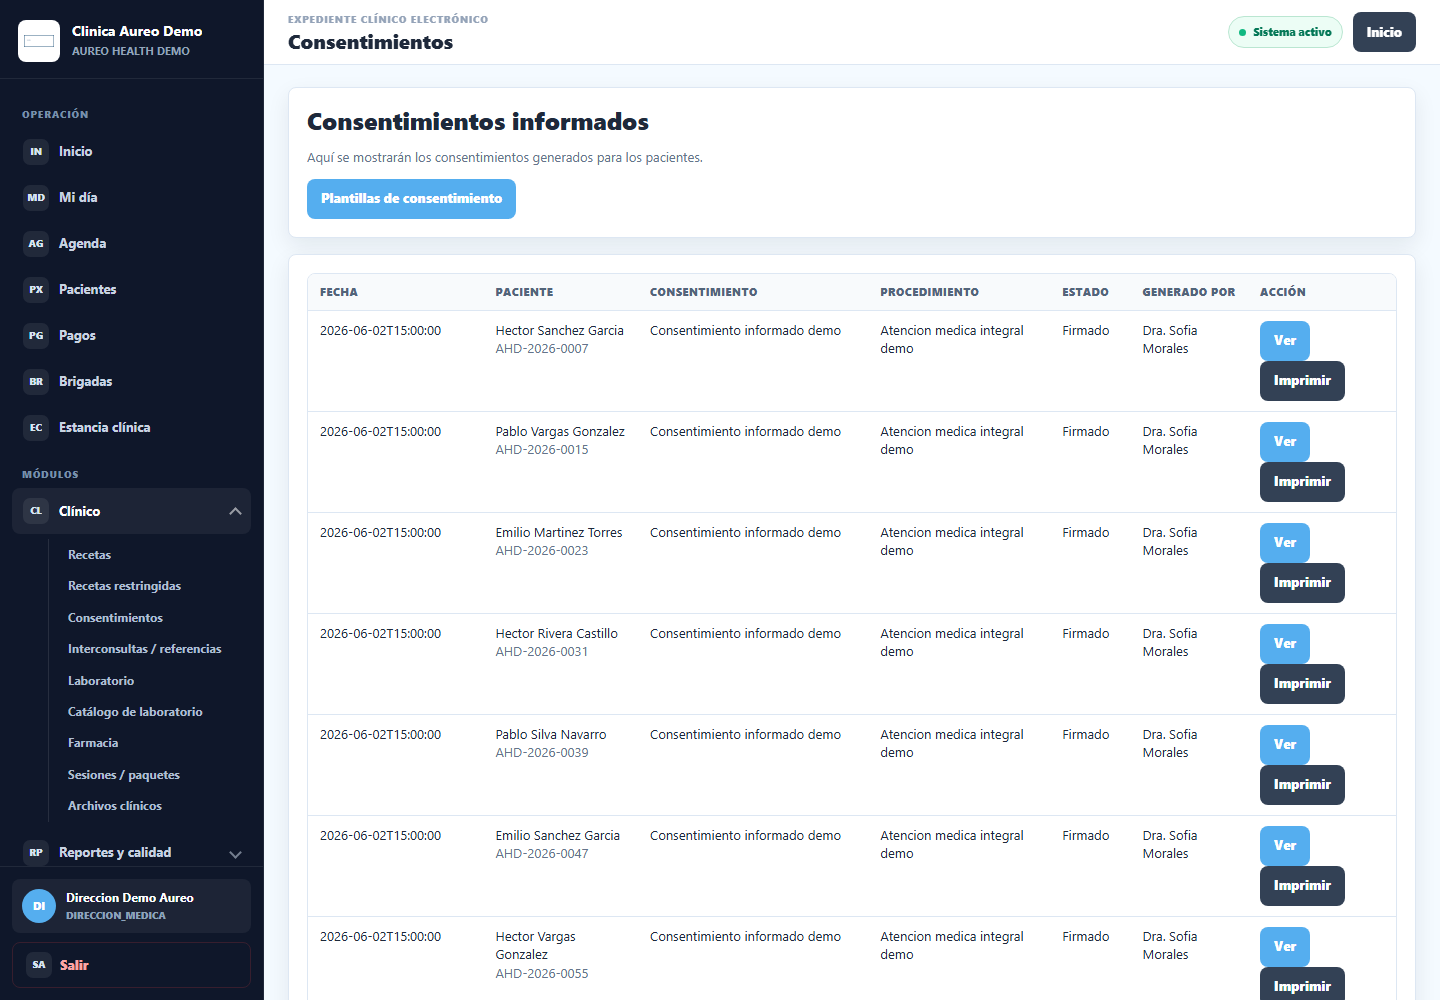Open Estancia clínica
The height and width of the screenshot is (1000, 1440).
coord(131,428)
